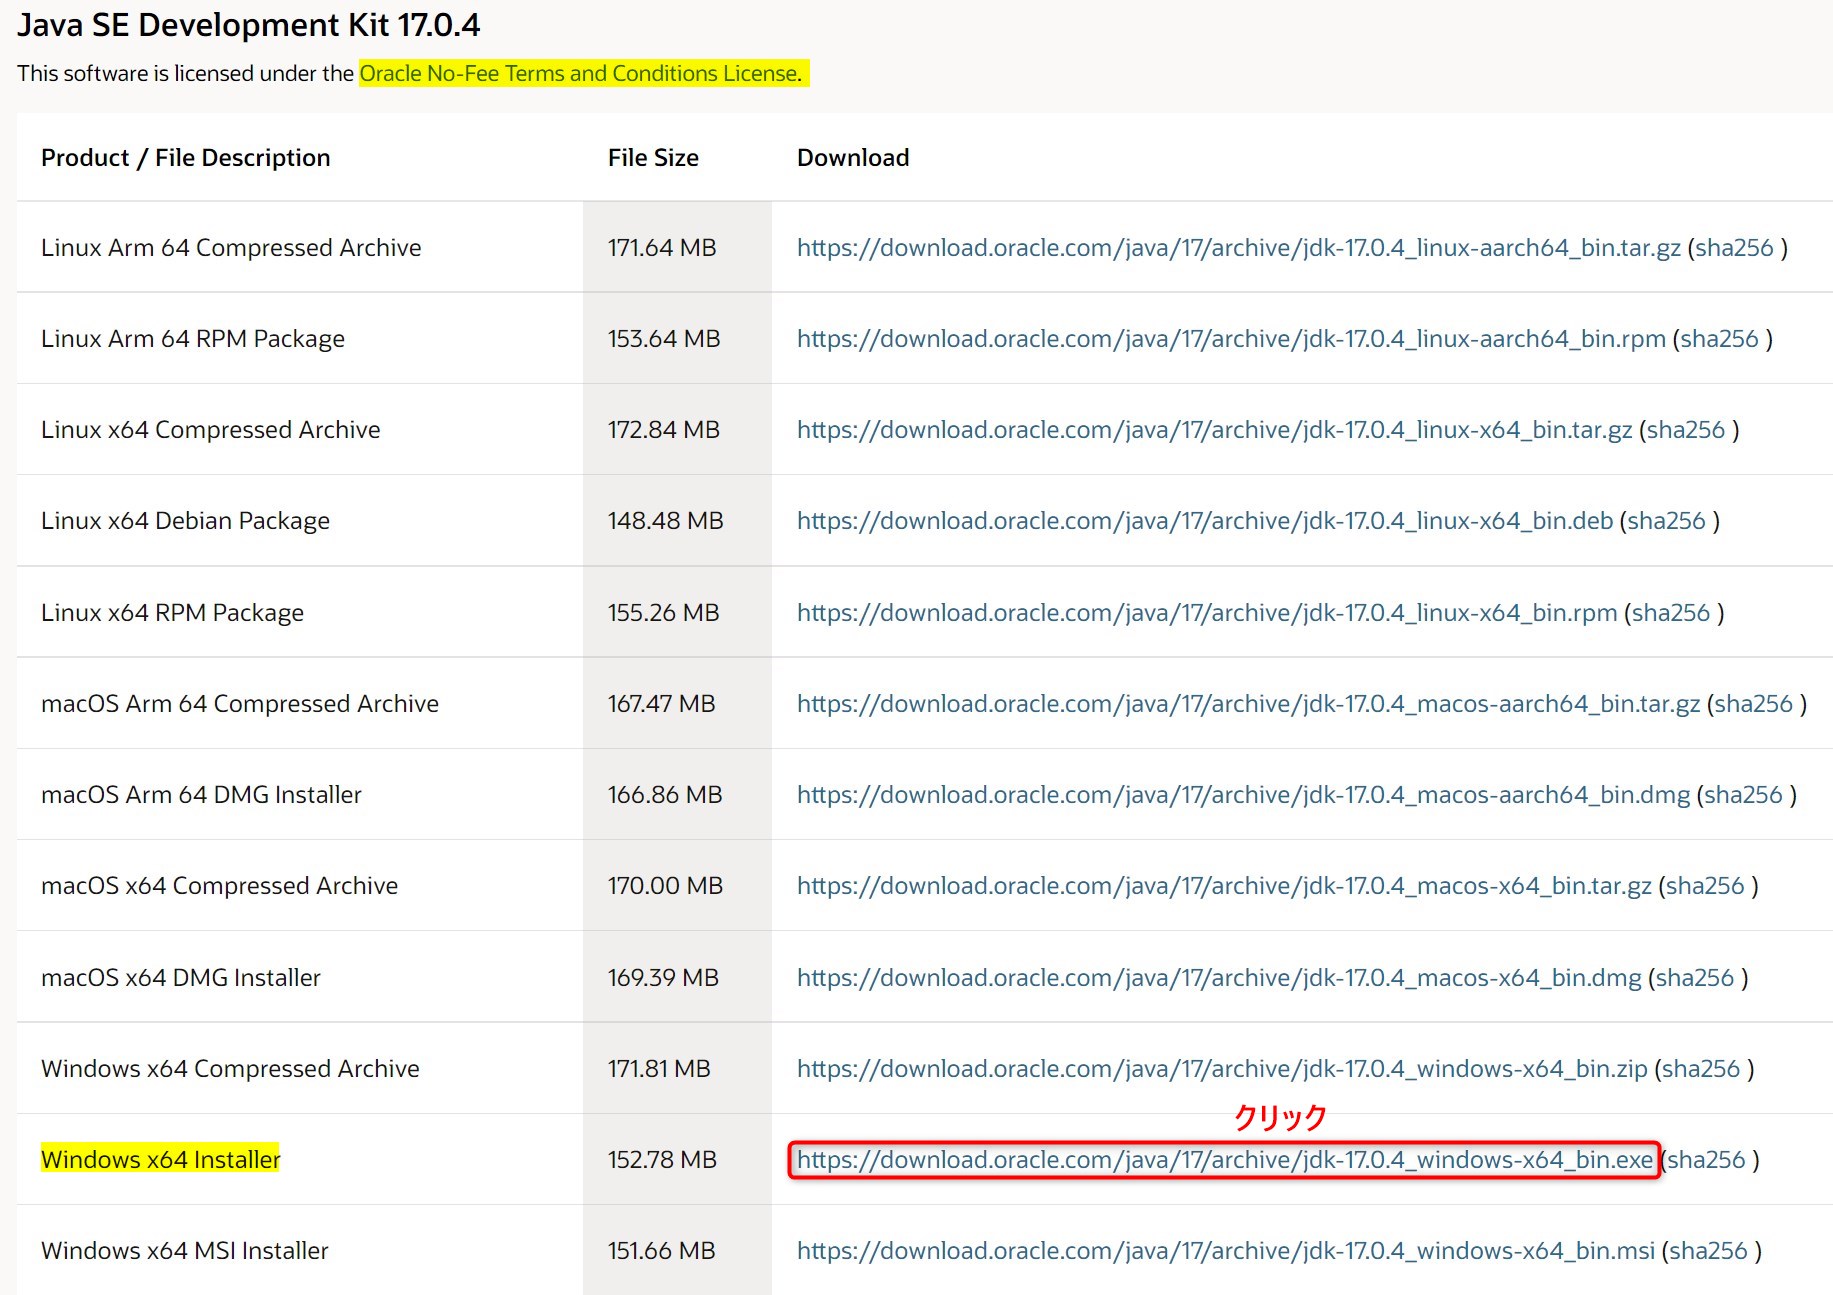The image size is (1833, 1295).
Task: Click the macOS aarch64 tar.gz download link
Action: (x=1248, y=704)
